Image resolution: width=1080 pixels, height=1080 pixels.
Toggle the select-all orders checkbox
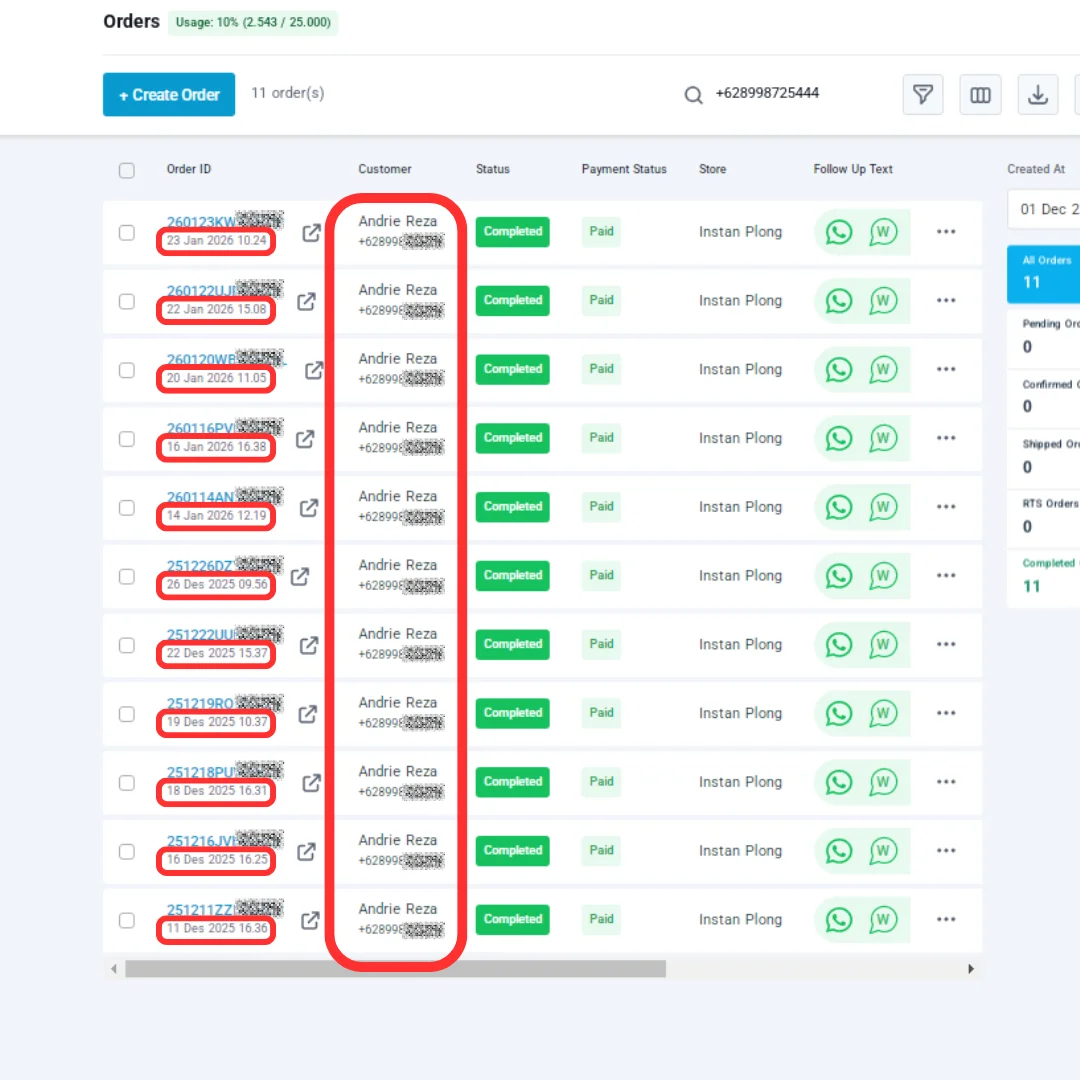click(x=127, y=170)
